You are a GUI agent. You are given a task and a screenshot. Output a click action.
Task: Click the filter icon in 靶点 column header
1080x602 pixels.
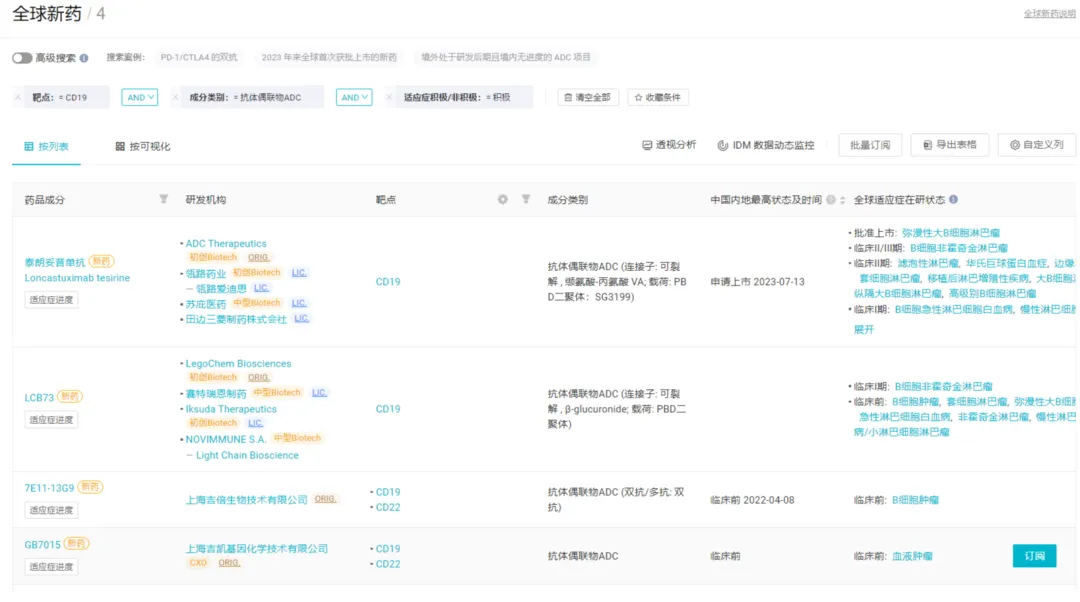526,199
